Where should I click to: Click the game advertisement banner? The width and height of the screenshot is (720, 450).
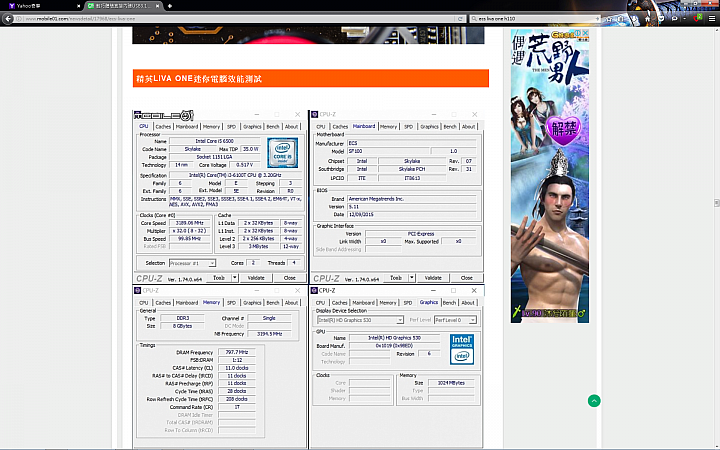point(550,176)
